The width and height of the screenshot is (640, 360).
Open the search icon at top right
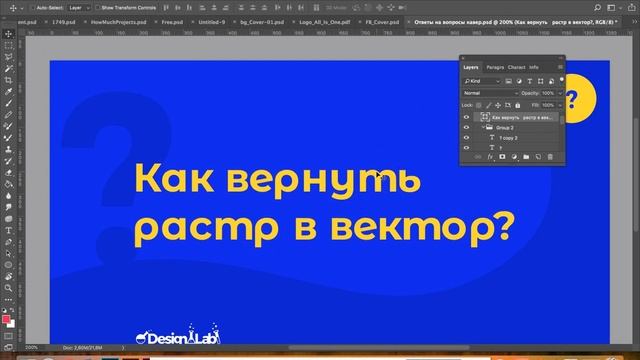(x=598, y=7)
